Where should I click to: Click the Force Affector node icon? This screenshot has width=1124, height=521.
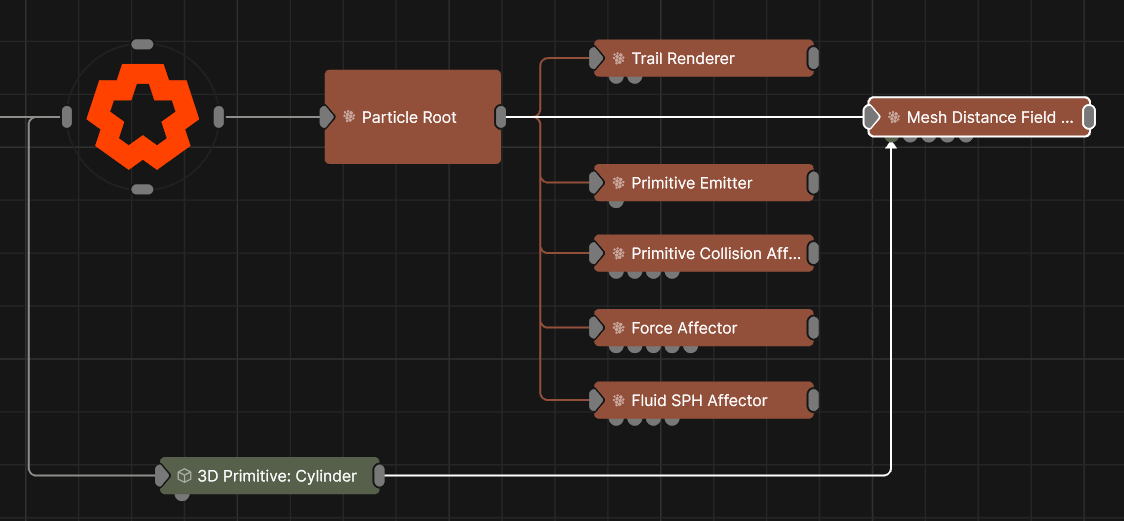point(619,328)
